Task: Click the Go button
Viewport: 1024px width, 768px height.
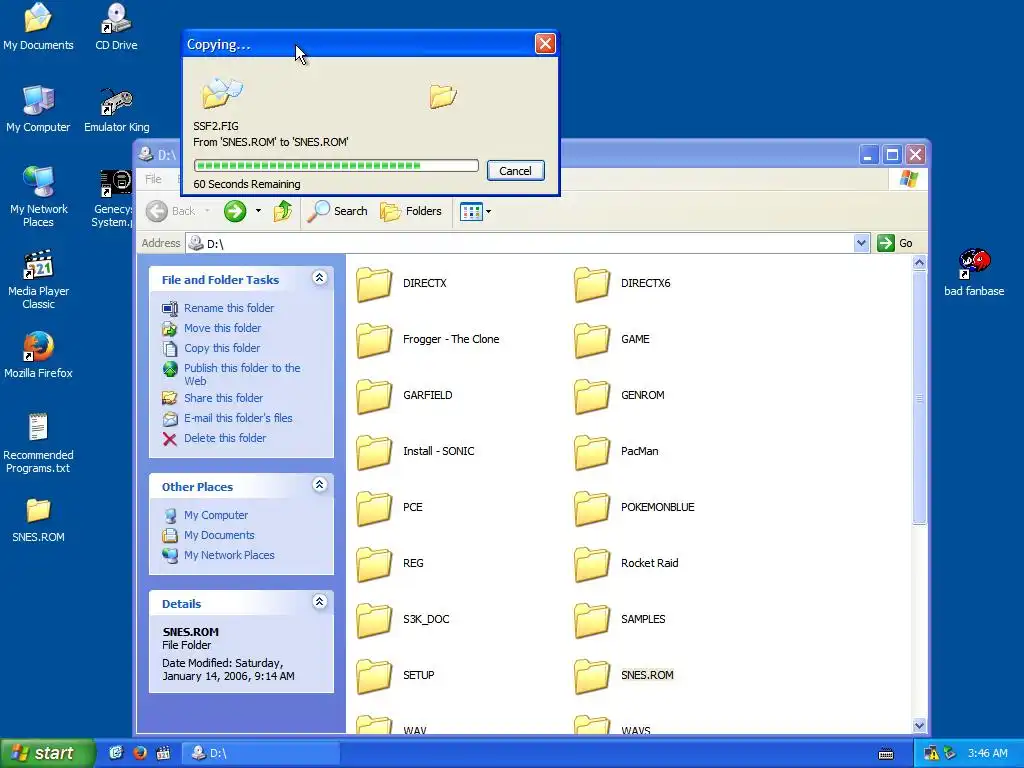Action: [x=895, y=243]
